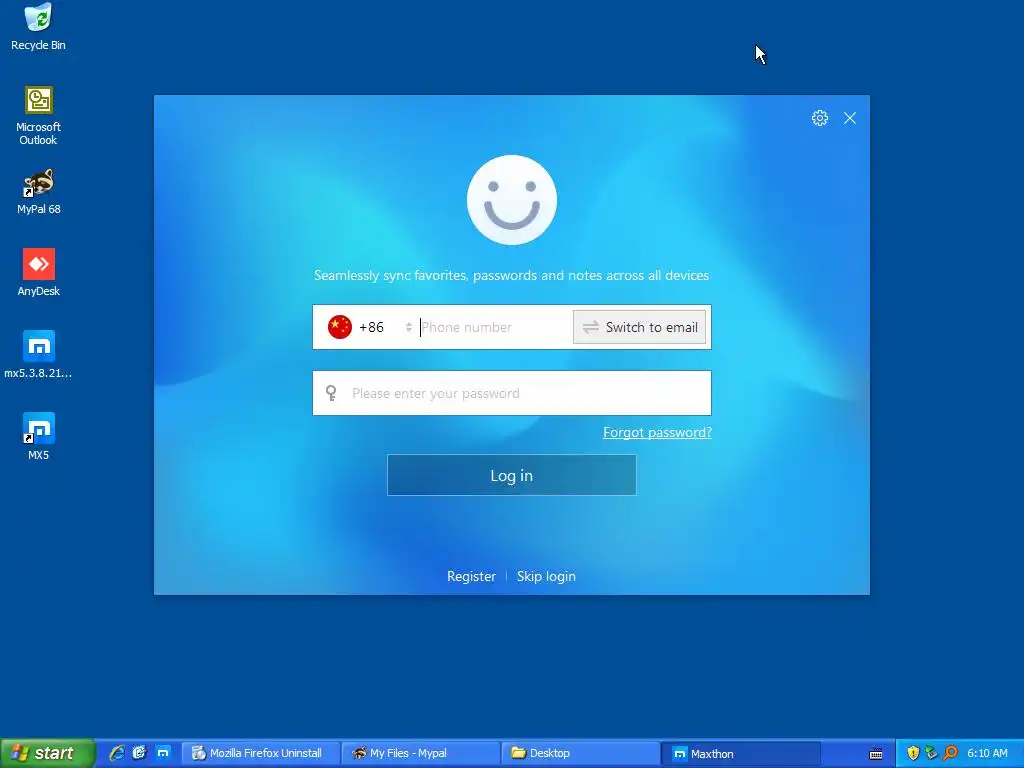Click the 6:10 AM system clock
Screen dimensions: 1024x768
point(987,754)
